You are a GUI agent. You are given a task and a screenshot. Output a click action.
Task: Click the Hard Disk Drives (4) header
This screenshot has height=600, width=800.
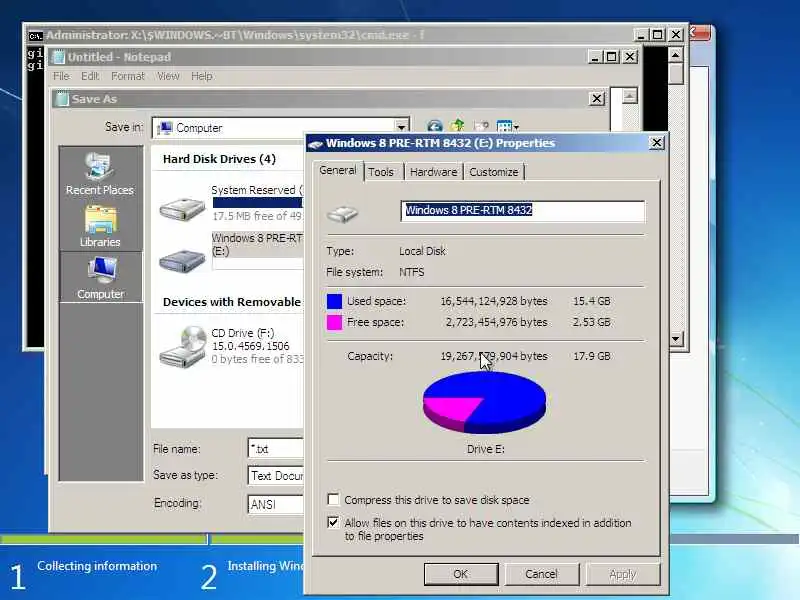[219, 159]
